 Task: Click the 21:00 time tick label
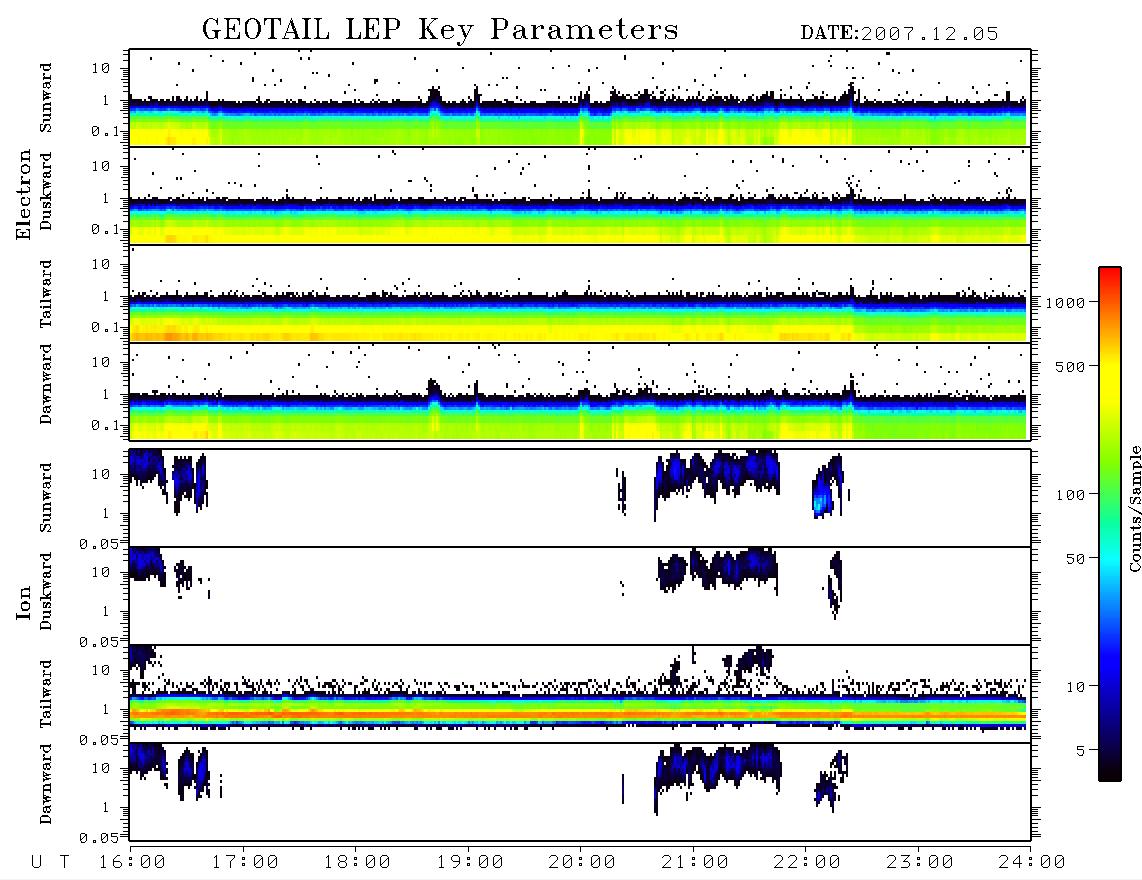tap(695, 863)
